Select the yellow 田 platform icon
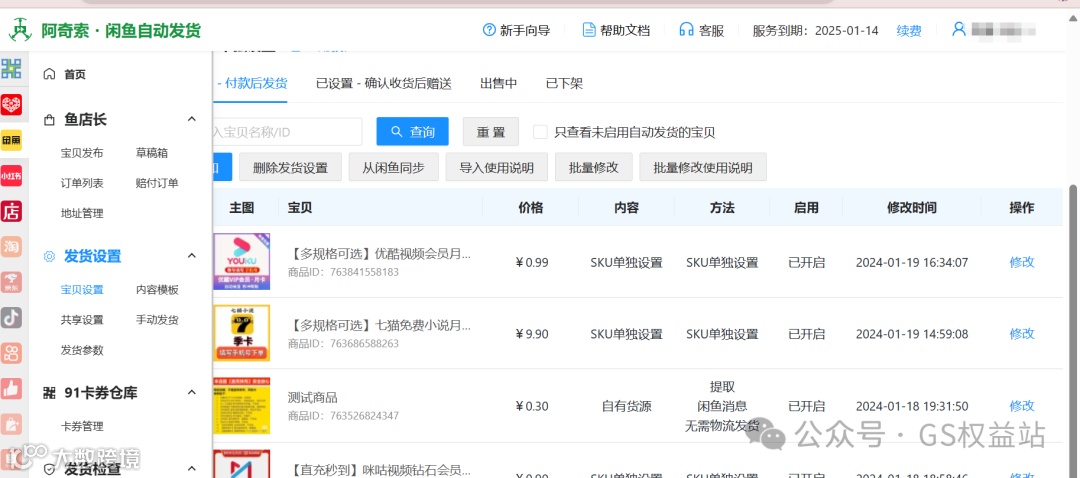This screenshot has width=1080, height=478. (11, 140)
